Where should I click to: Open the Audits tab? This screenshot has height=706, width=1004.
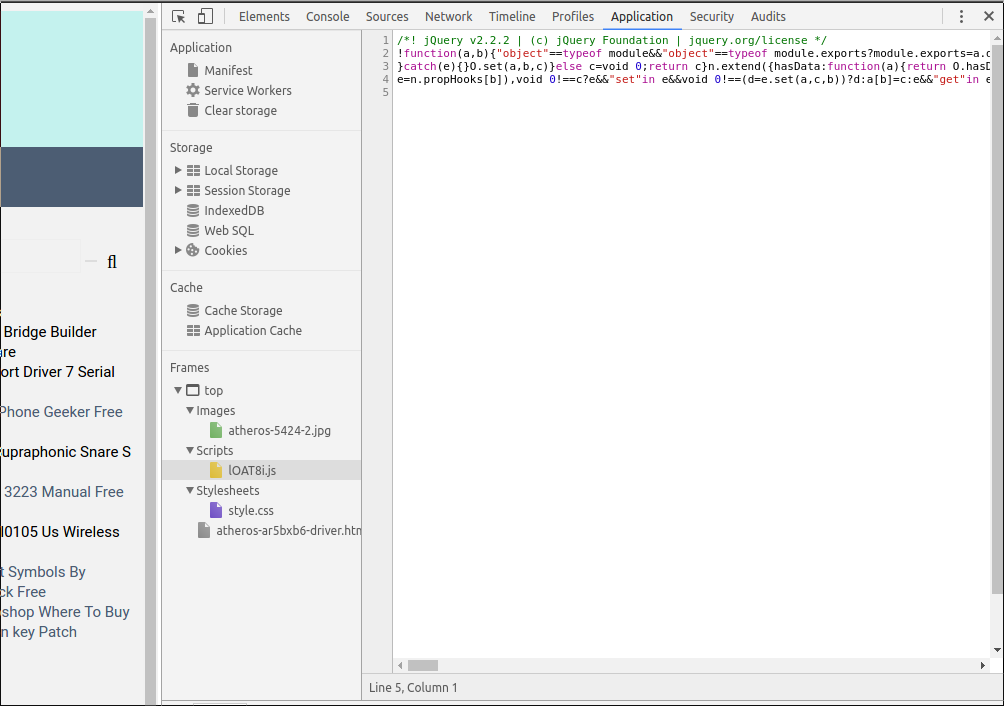[768, 17]
